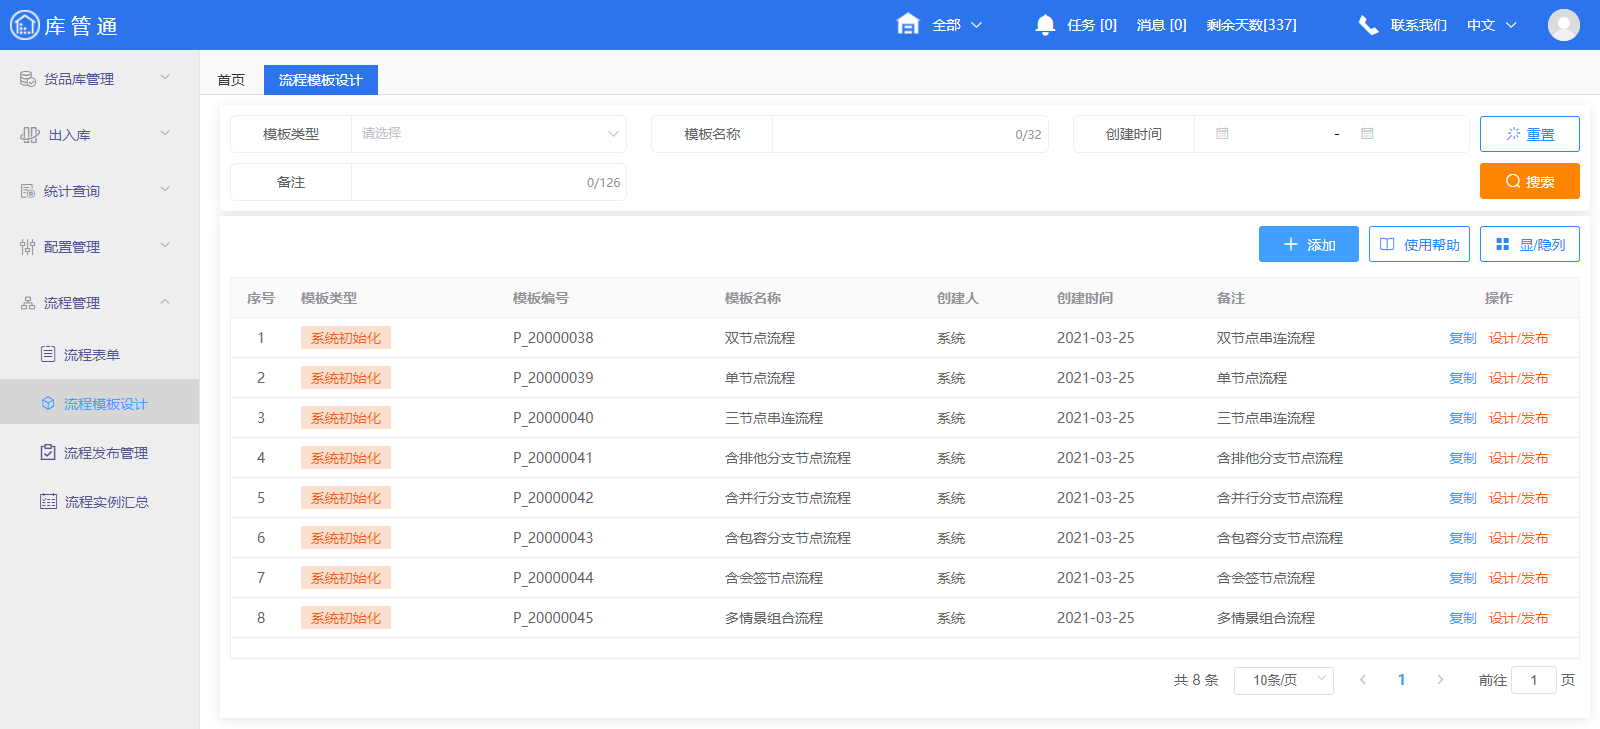Click 设计/发布 for 含排他分支节点流程 row
1600x729 pixels.
click(1519, 458)
